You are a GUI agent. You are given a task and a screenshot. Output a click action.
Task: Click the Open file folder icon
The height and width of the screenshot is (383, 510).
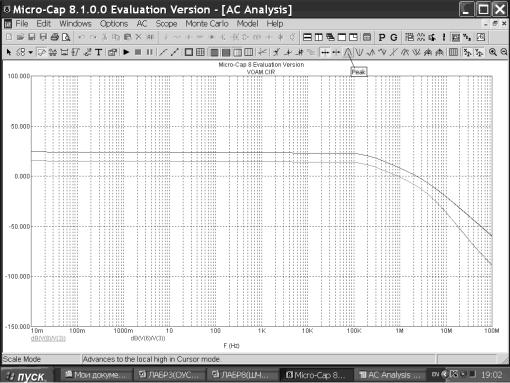20,37
